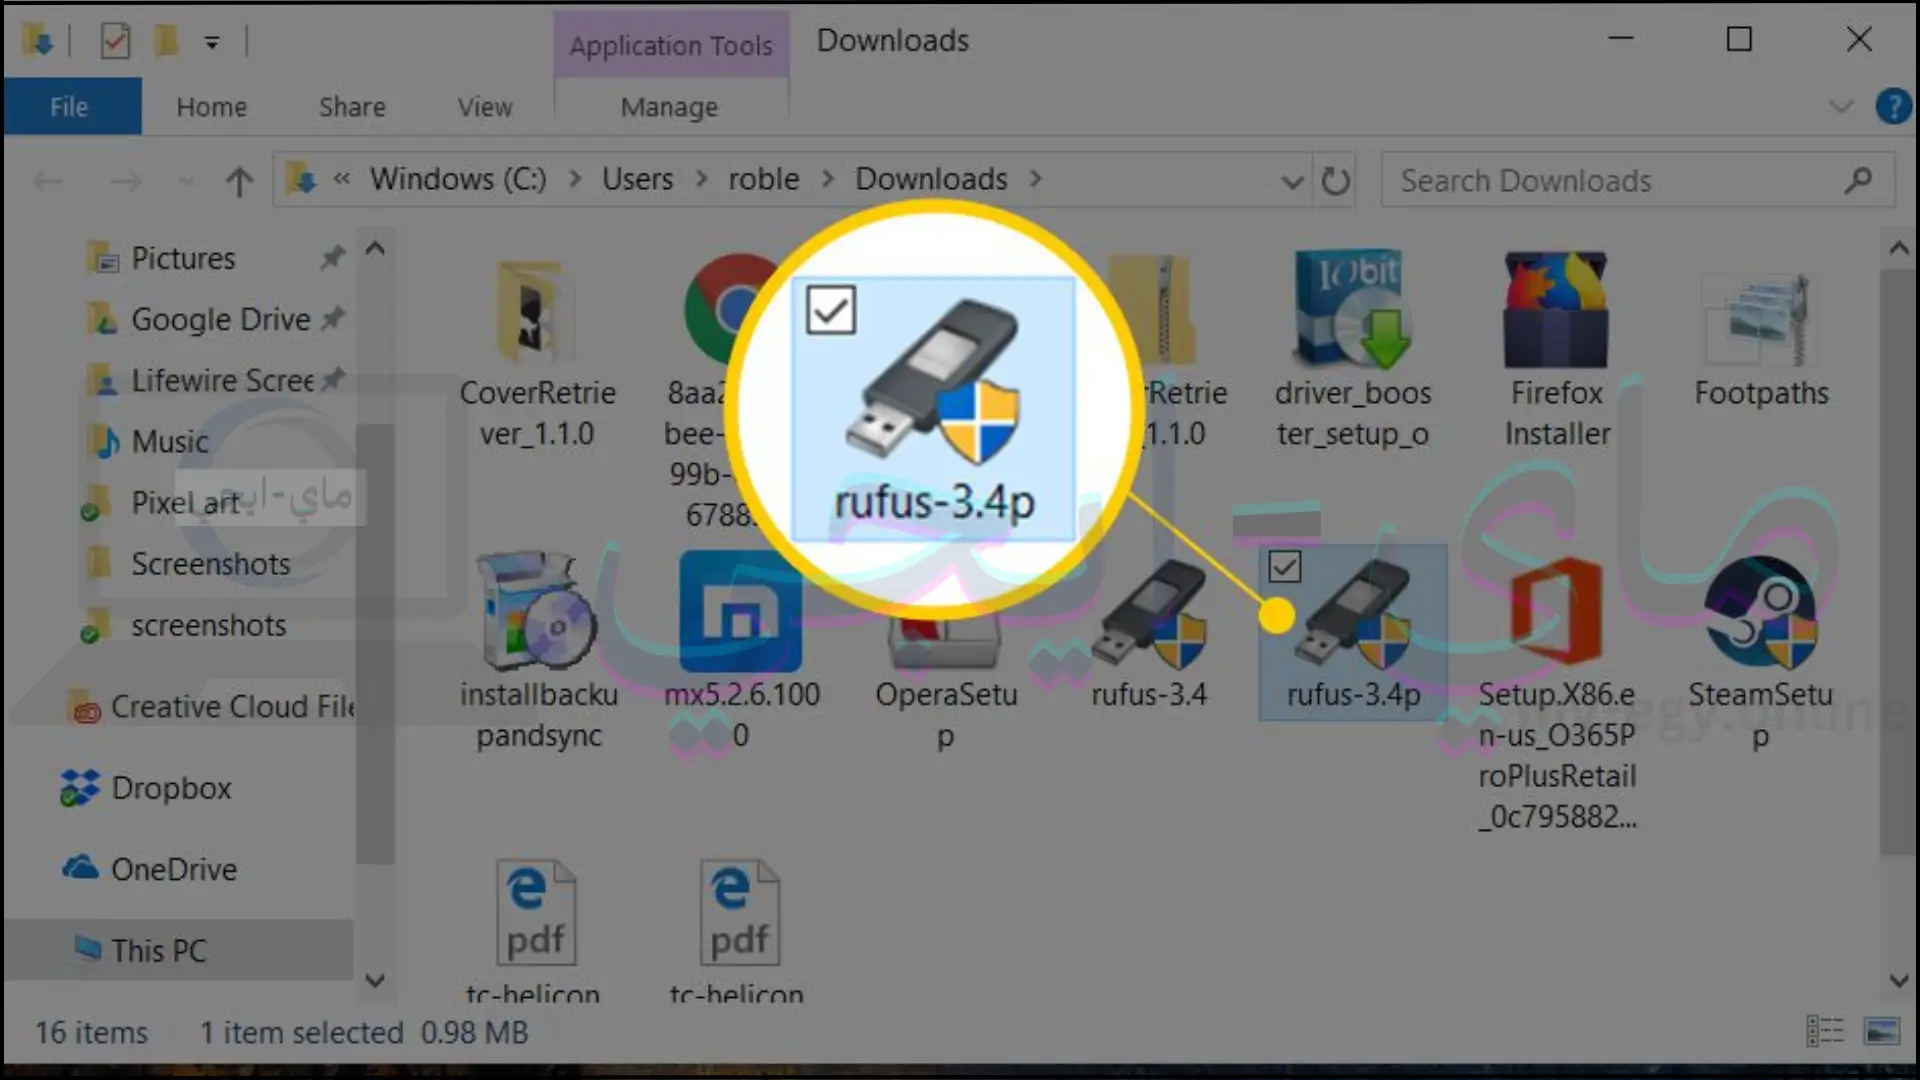Open the driver_booster_setup installer icon
Screen dimensions: 1920x1080
(1352, 309)
